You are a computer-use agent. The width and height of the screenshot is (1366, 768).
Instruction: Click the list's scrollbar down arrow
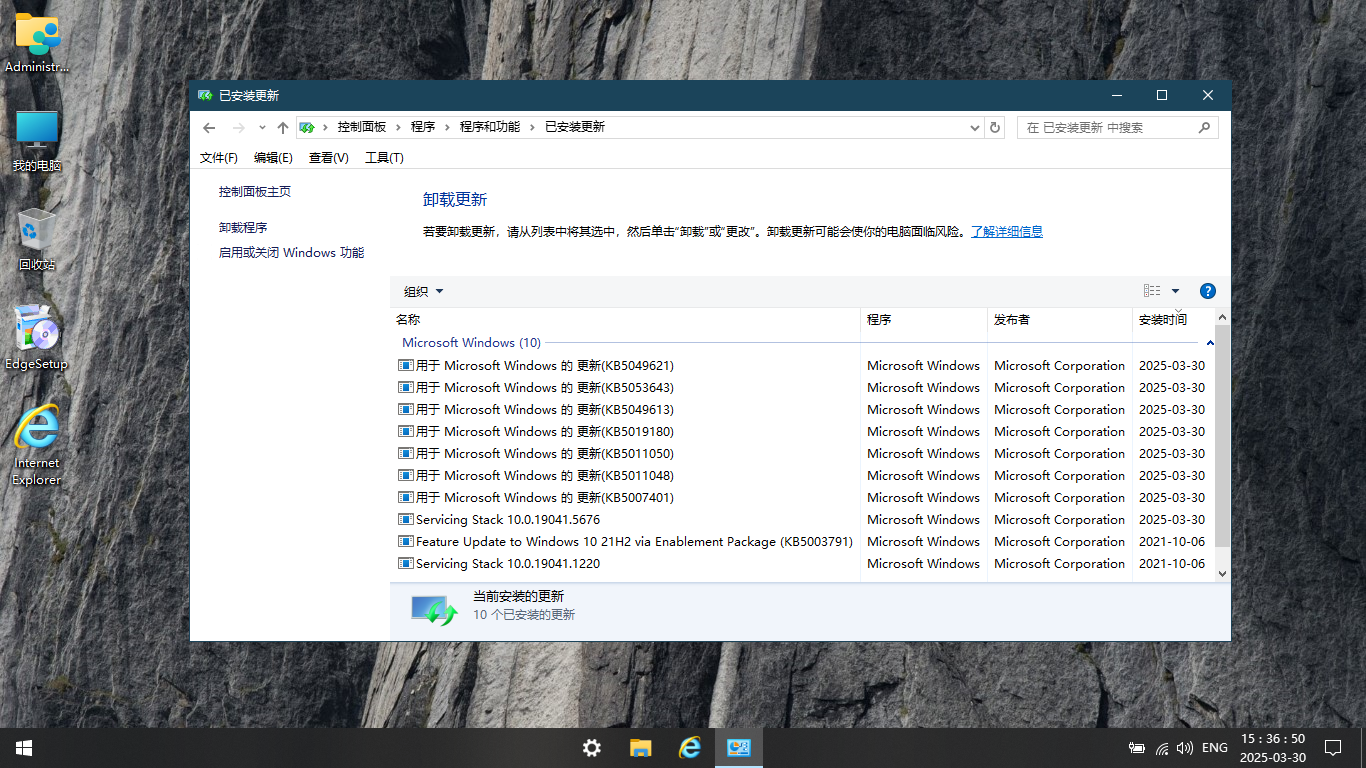pos(1222,573)
